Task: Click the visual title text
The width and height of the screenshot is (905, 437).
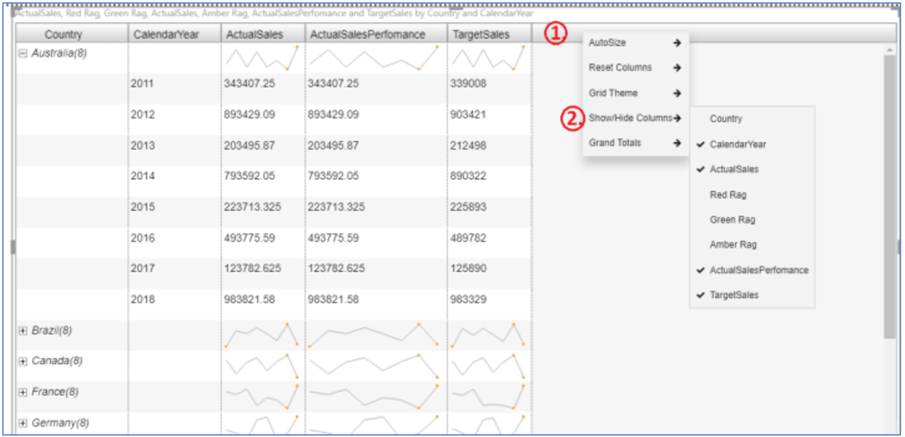Action: click(274, 13)
